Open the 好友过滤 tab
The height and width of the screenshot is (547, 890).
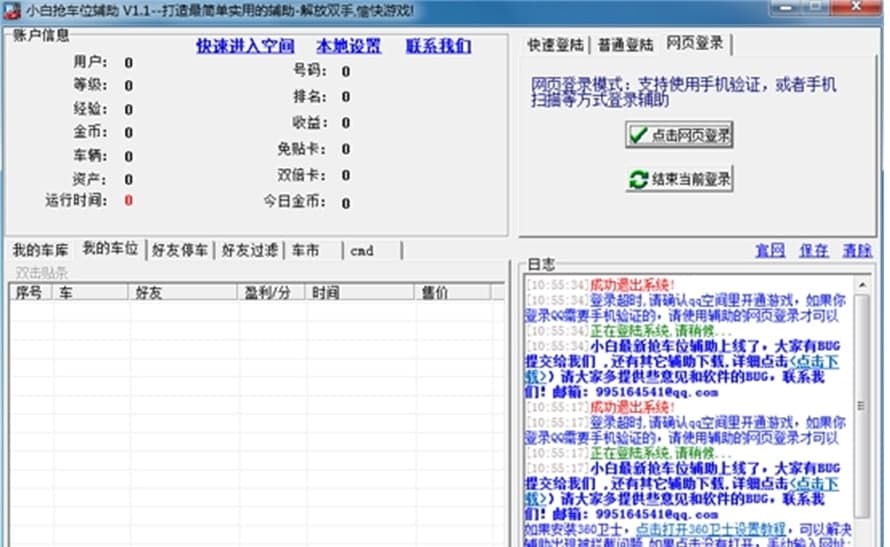(x=250, y=250)
